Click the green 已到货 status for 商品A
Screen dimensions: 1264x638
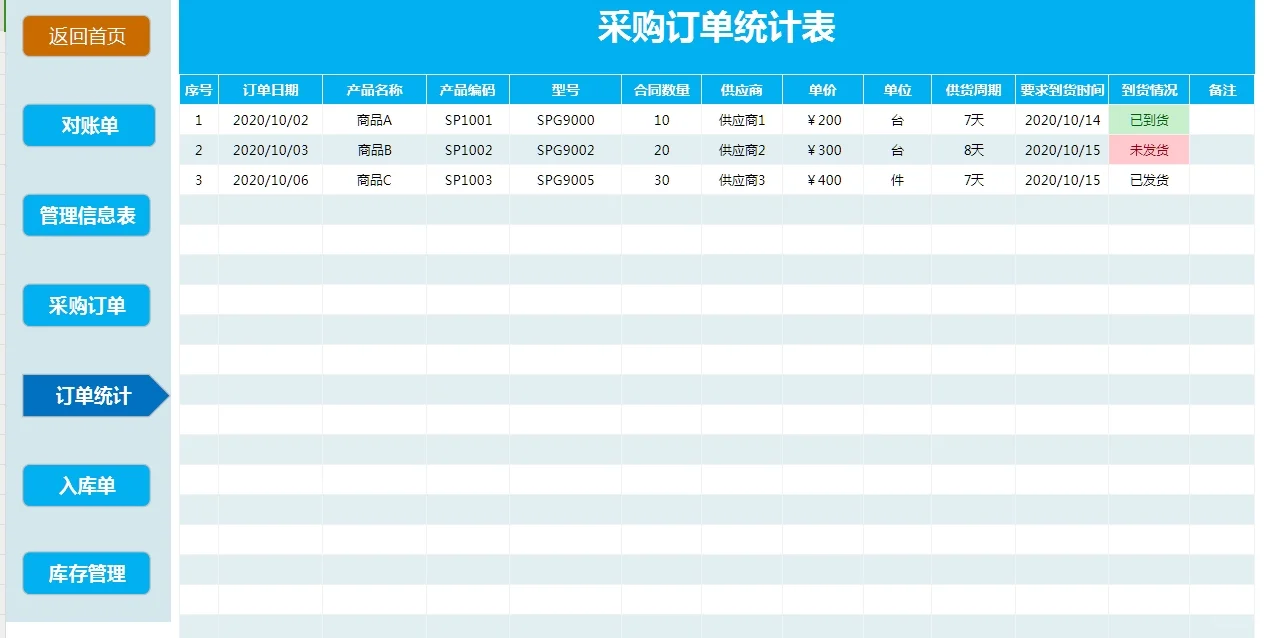pyautogui.click(x=1148, y=117)
